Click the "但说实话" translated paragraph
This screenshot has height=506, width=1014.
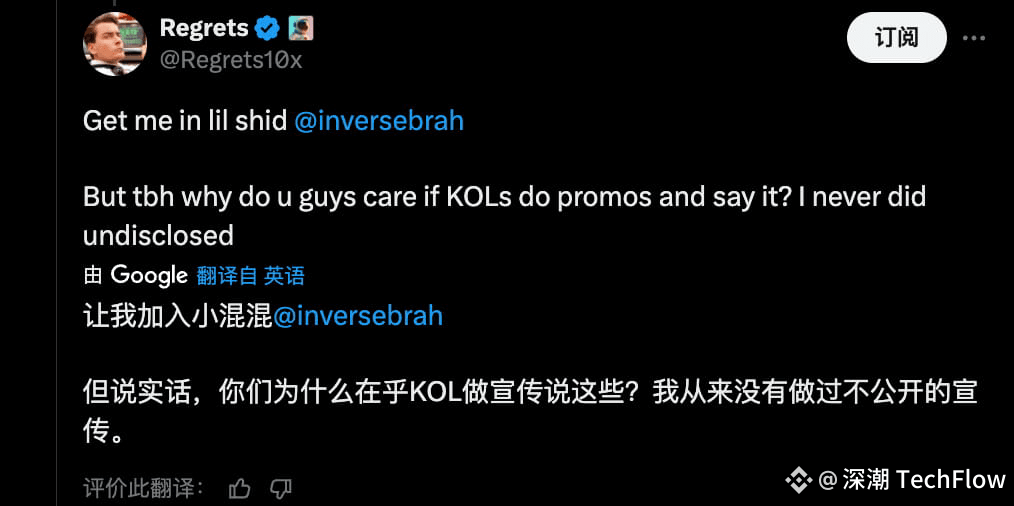pyautogui.click(x=530, y=412)
